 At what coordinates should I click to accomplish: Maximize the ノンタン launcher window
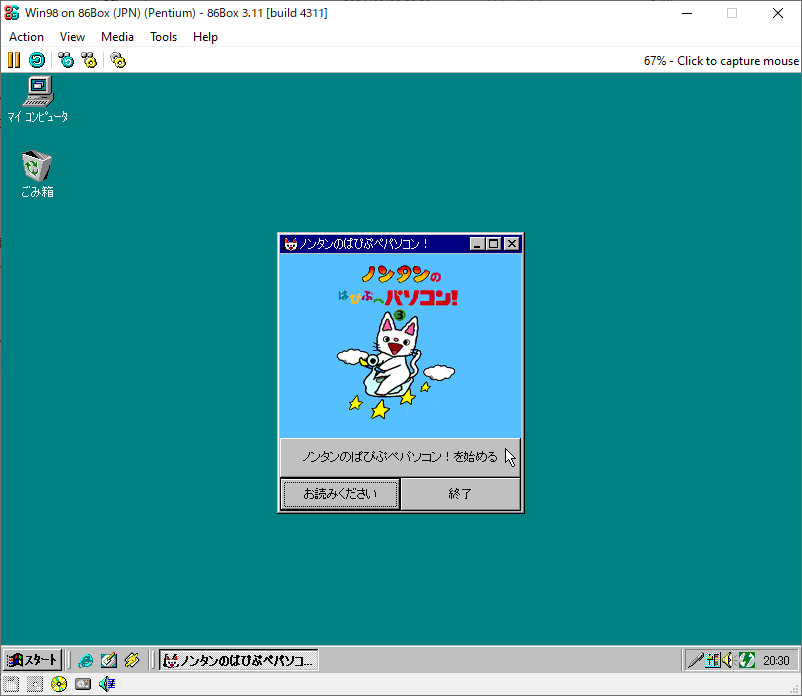(x=494, y=244)
